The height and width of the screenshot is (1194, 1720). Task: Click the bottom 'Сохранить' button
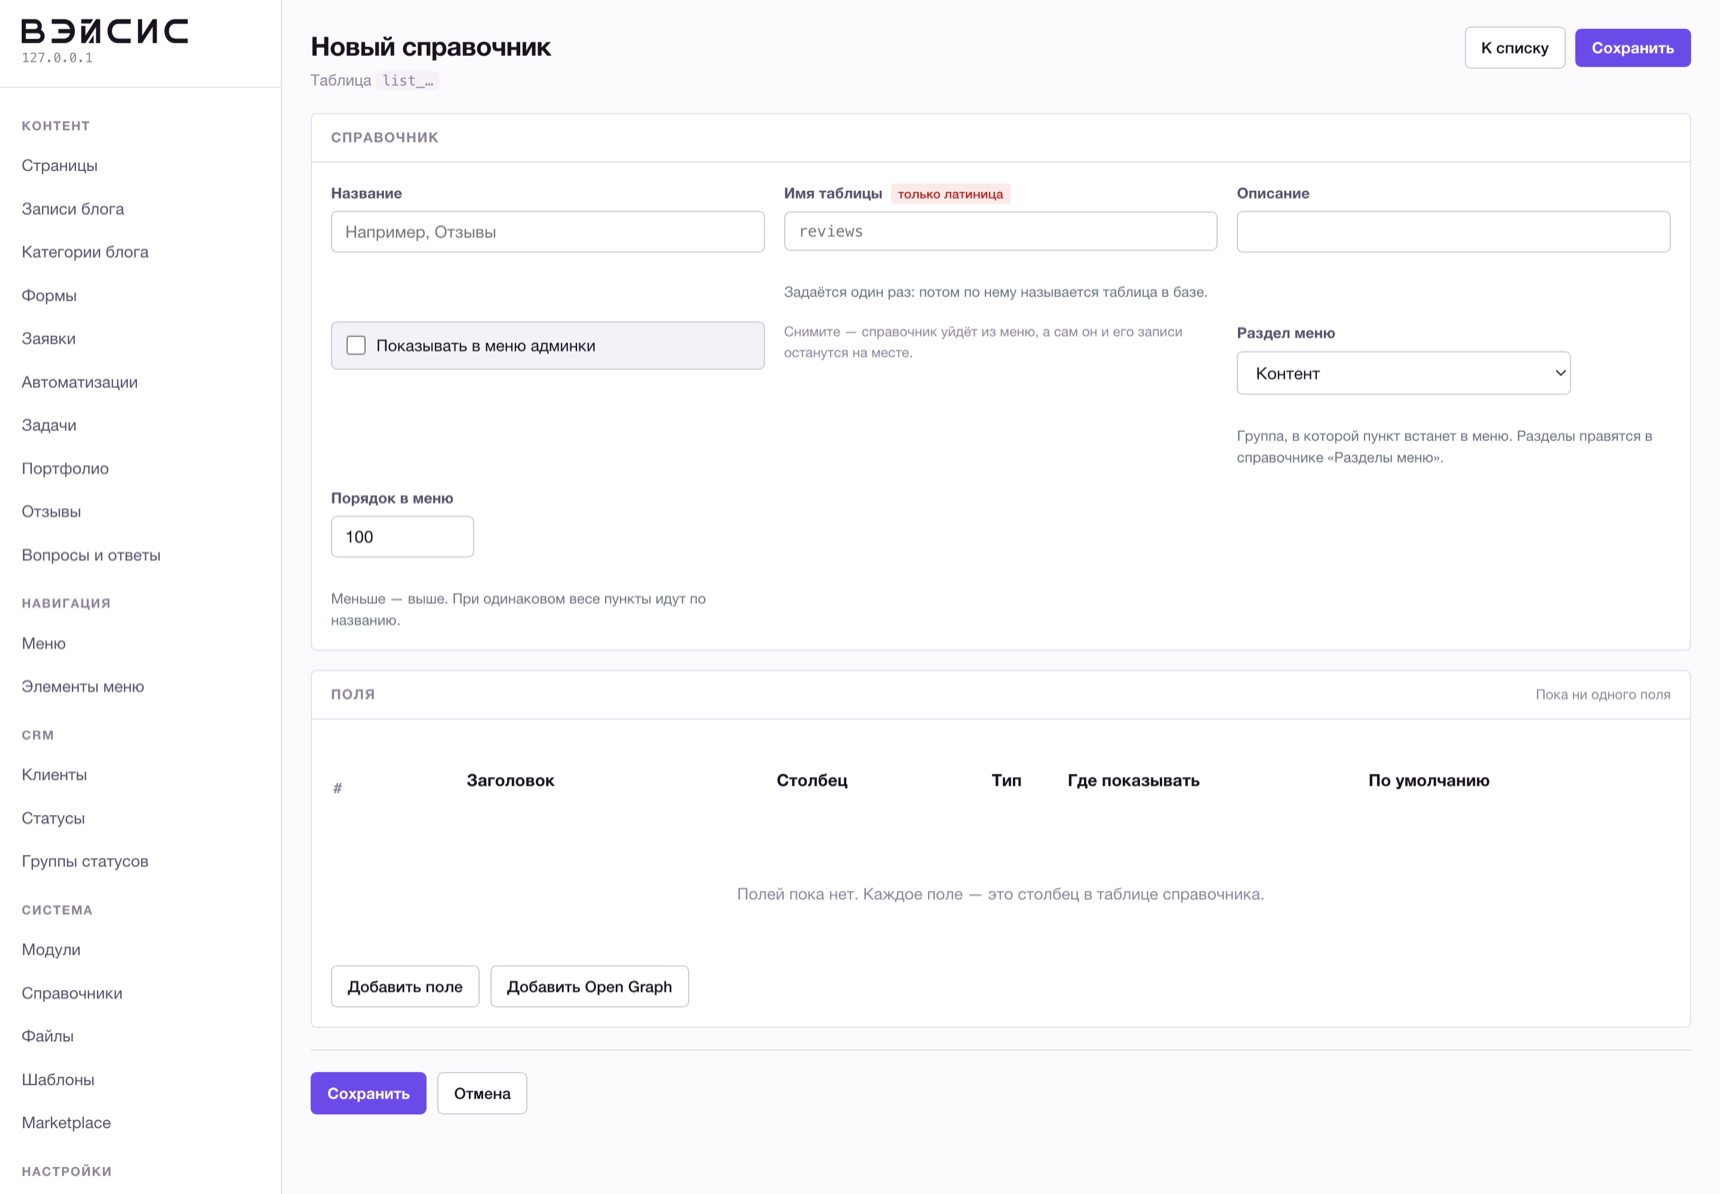click(368, 1093)
